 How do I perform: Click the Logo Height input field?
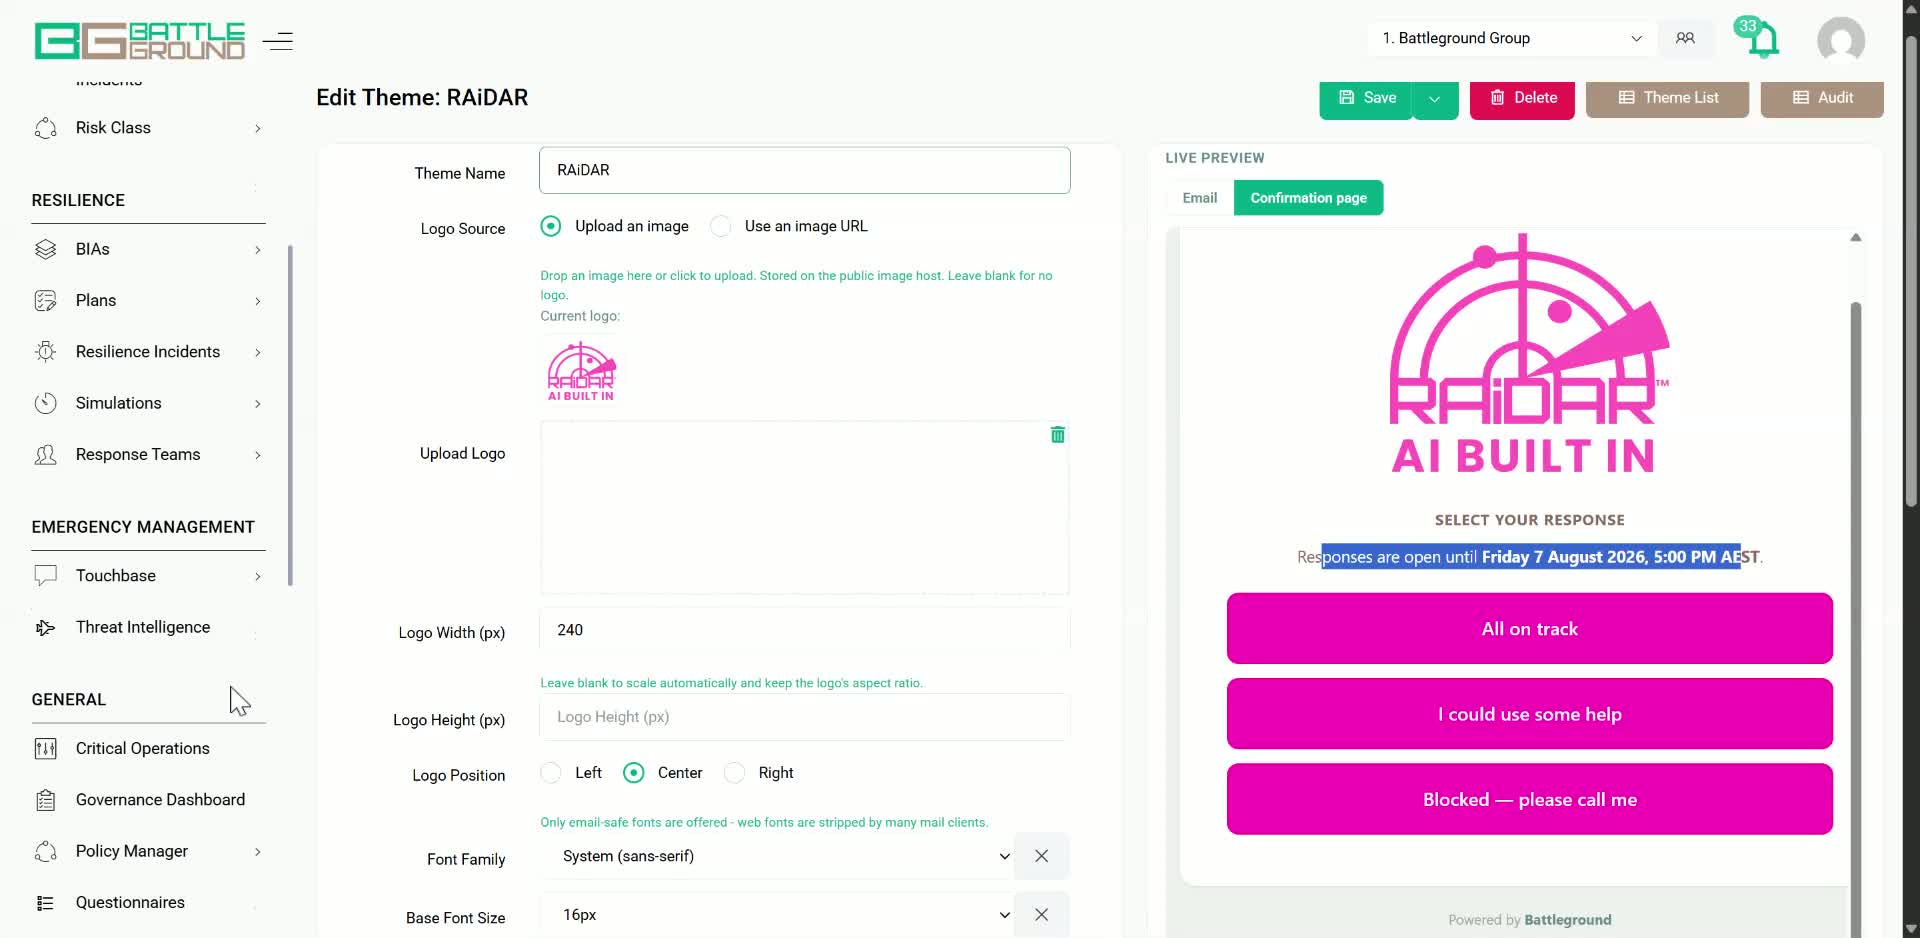(805, 717)
